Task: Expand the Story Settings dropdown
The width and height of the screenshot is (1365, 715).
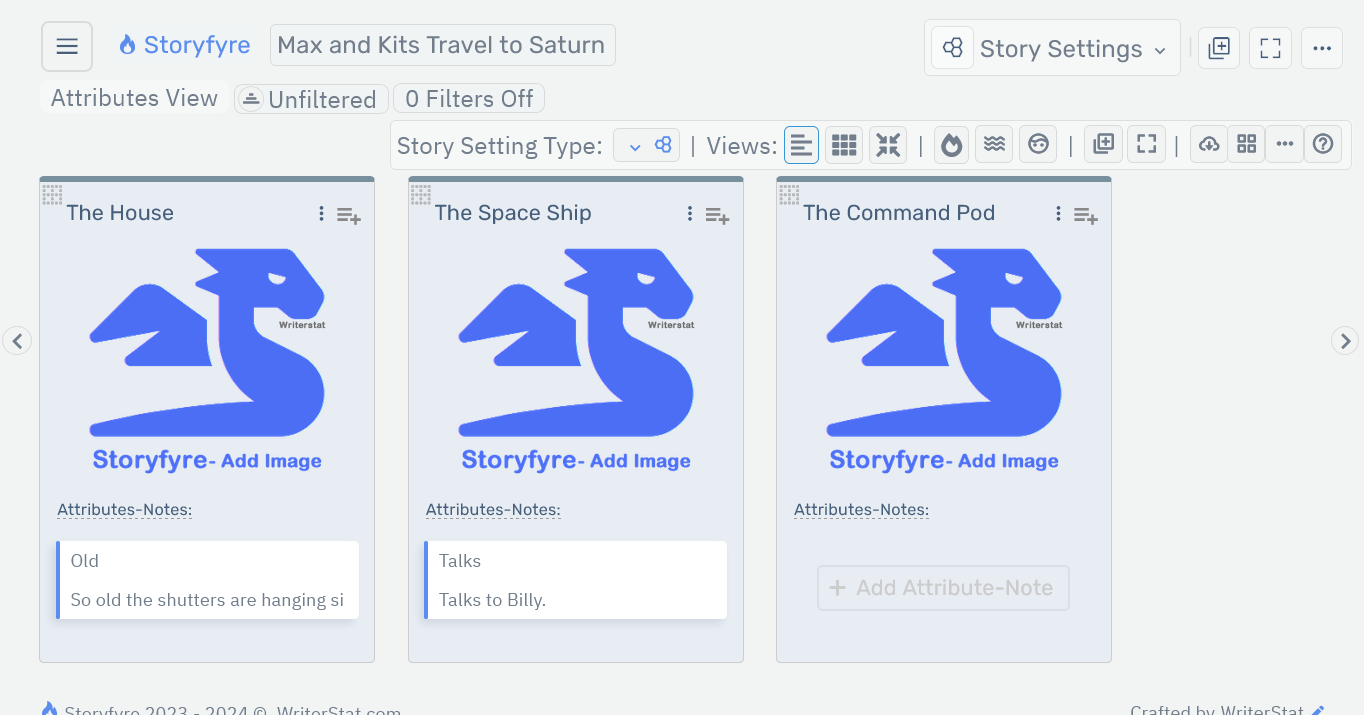Action: (1052, 47)
